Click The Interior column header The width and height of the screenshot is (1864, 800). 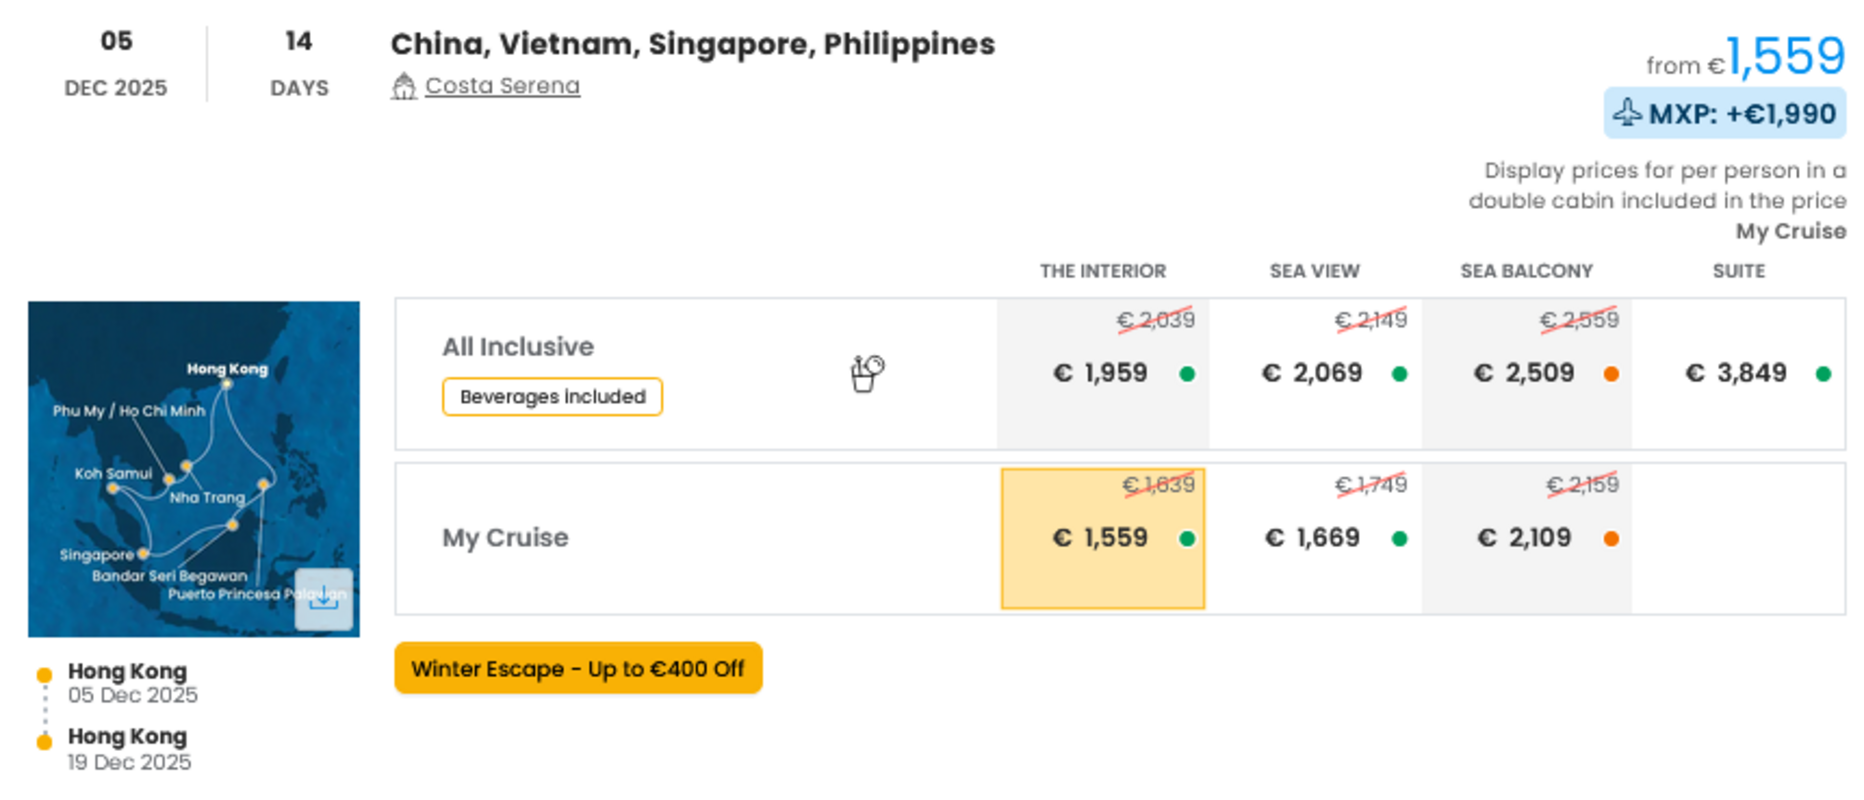pyautogui.click(x=1102, y=271)
